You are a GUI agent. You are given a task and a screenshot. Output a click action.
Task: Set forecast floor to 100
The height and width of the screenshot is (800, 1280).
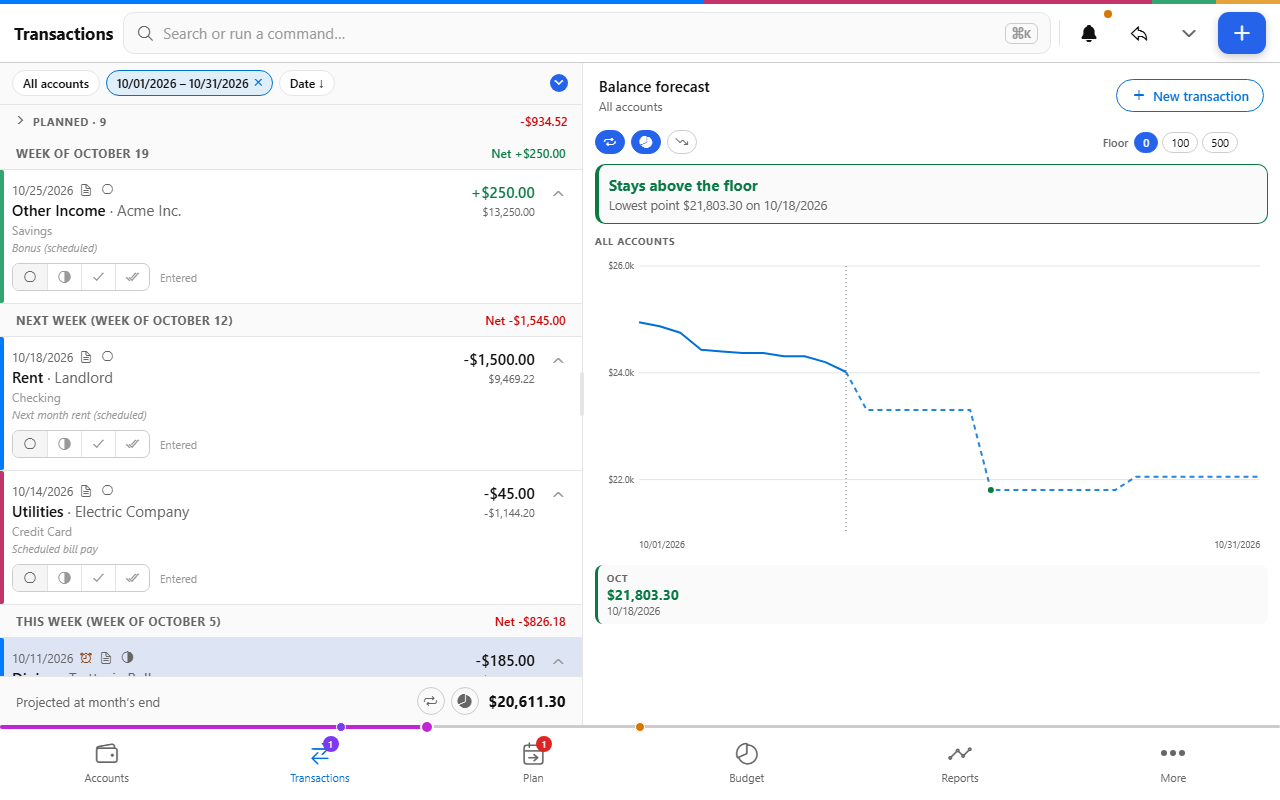1180,143
